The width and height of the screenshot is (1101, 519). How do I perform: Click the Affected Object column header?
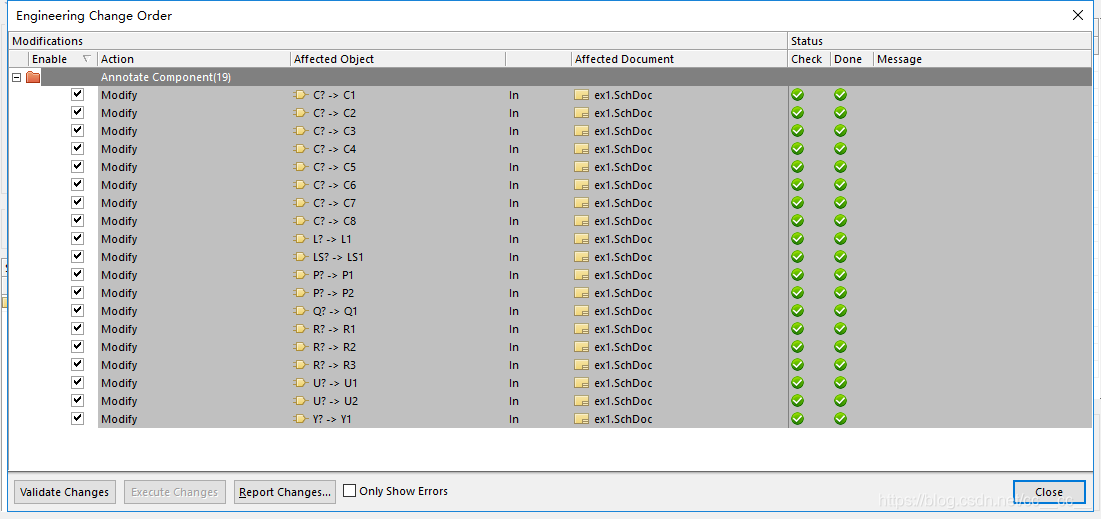pos(334,59)
